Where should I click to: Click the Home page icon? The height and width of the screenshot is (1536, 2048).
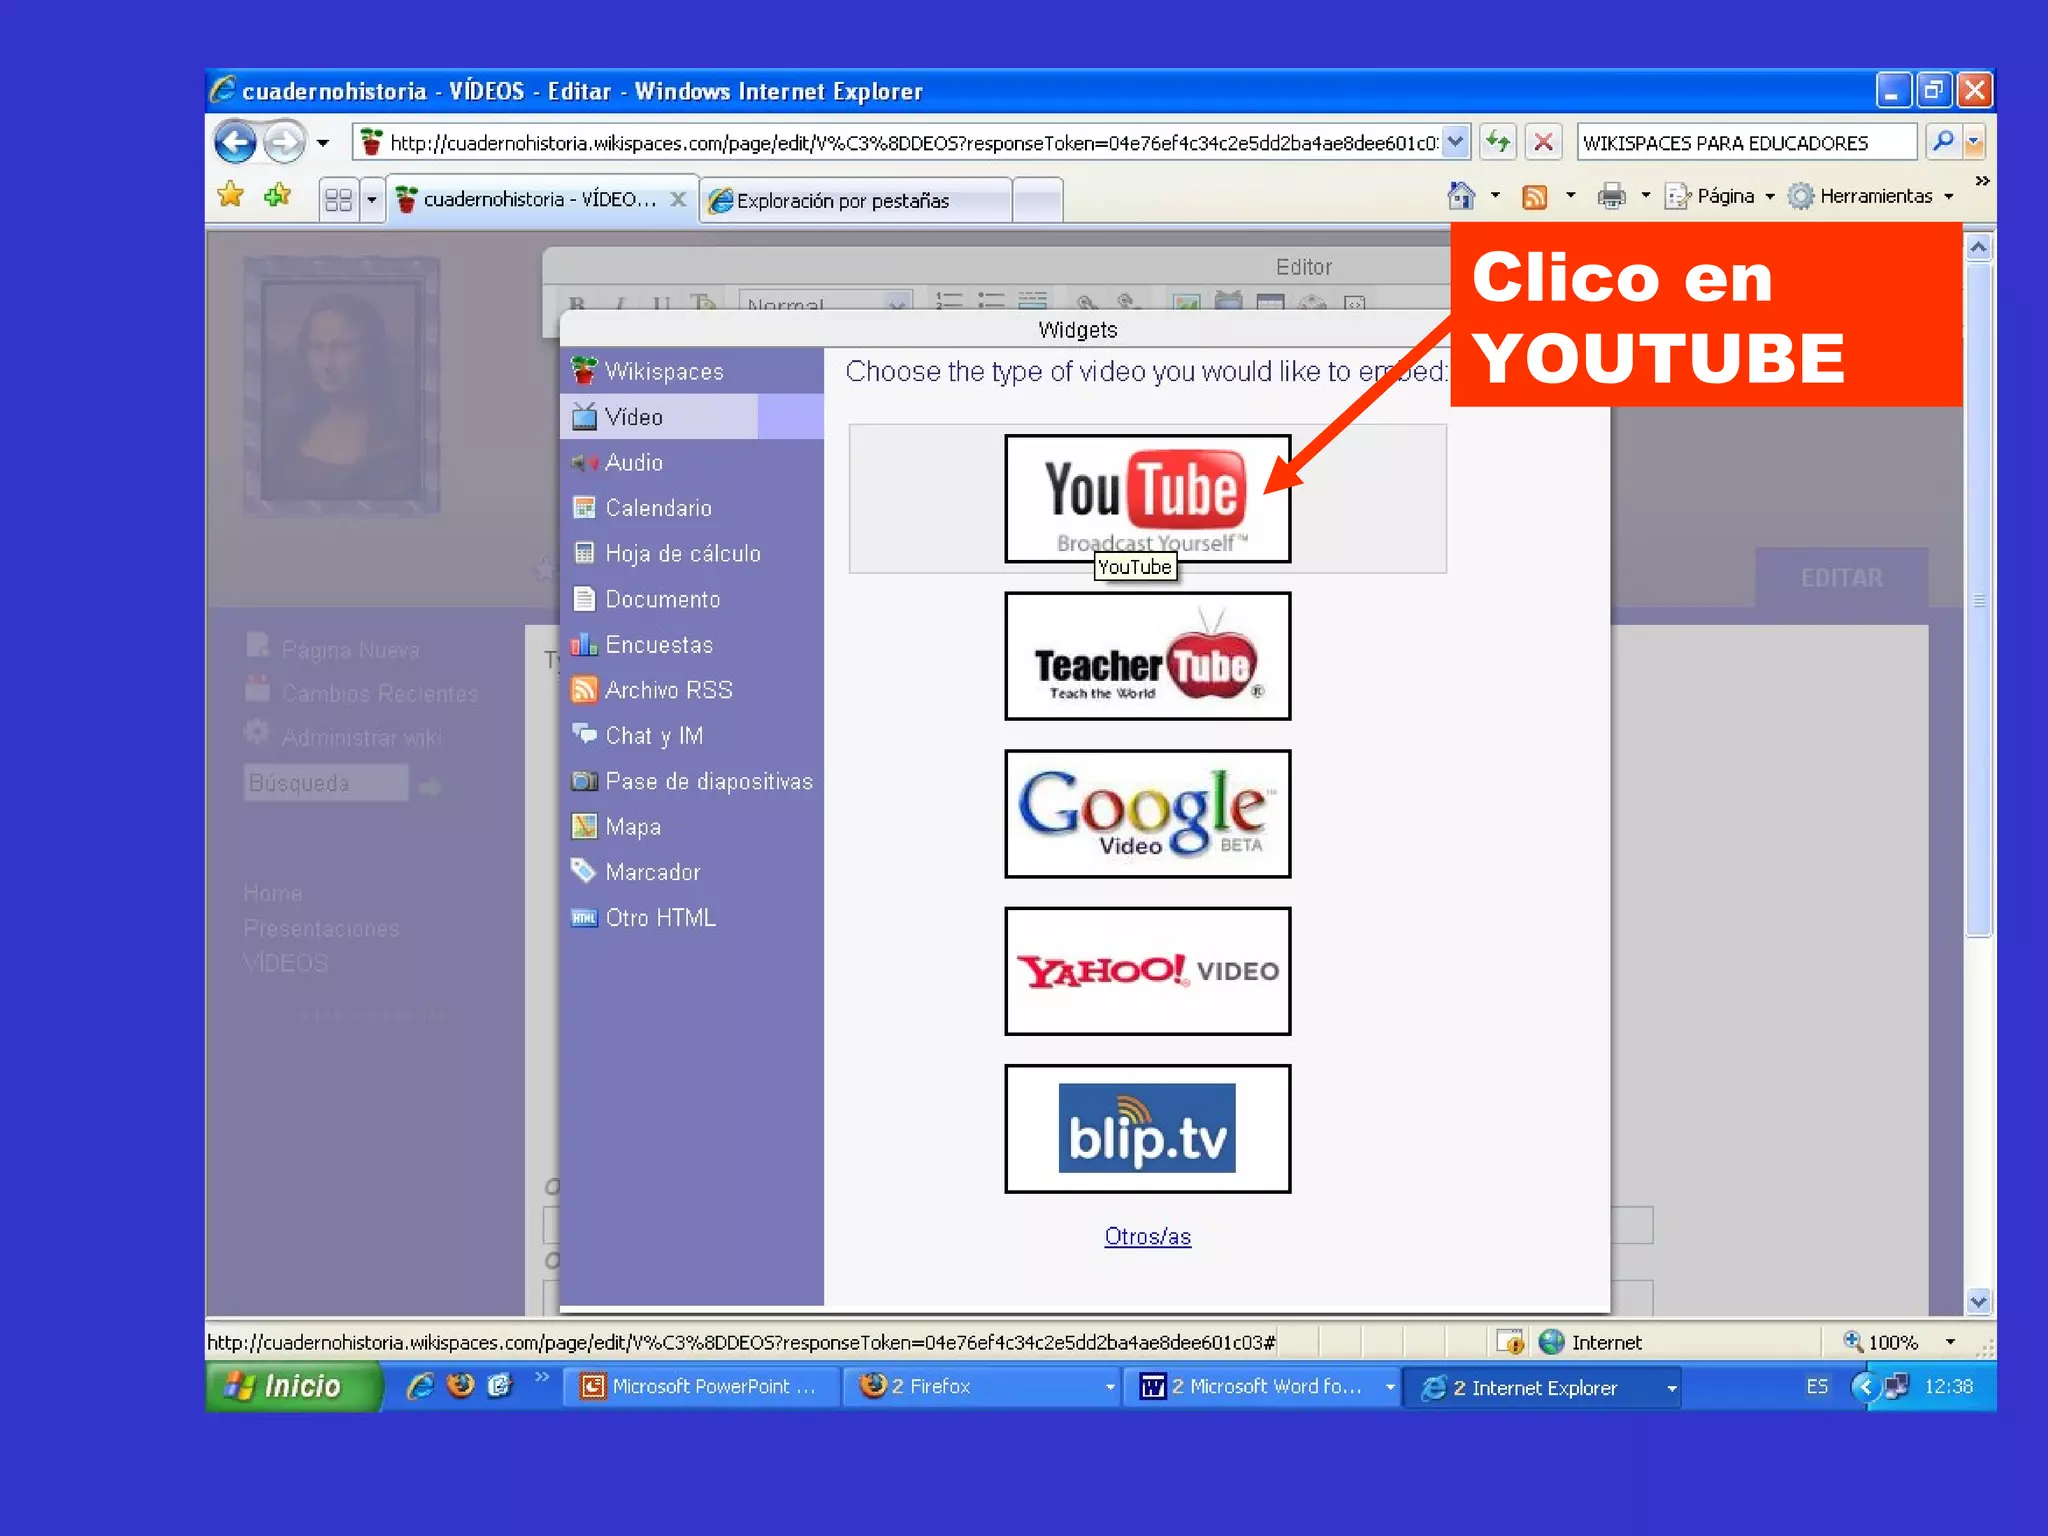click(1461, 196)
